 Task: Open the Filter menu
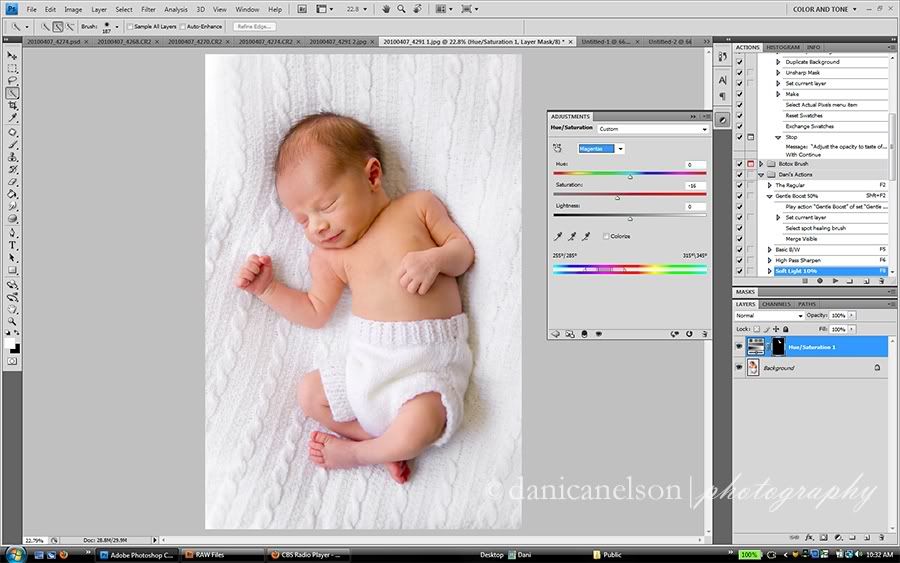pos(148,9)
